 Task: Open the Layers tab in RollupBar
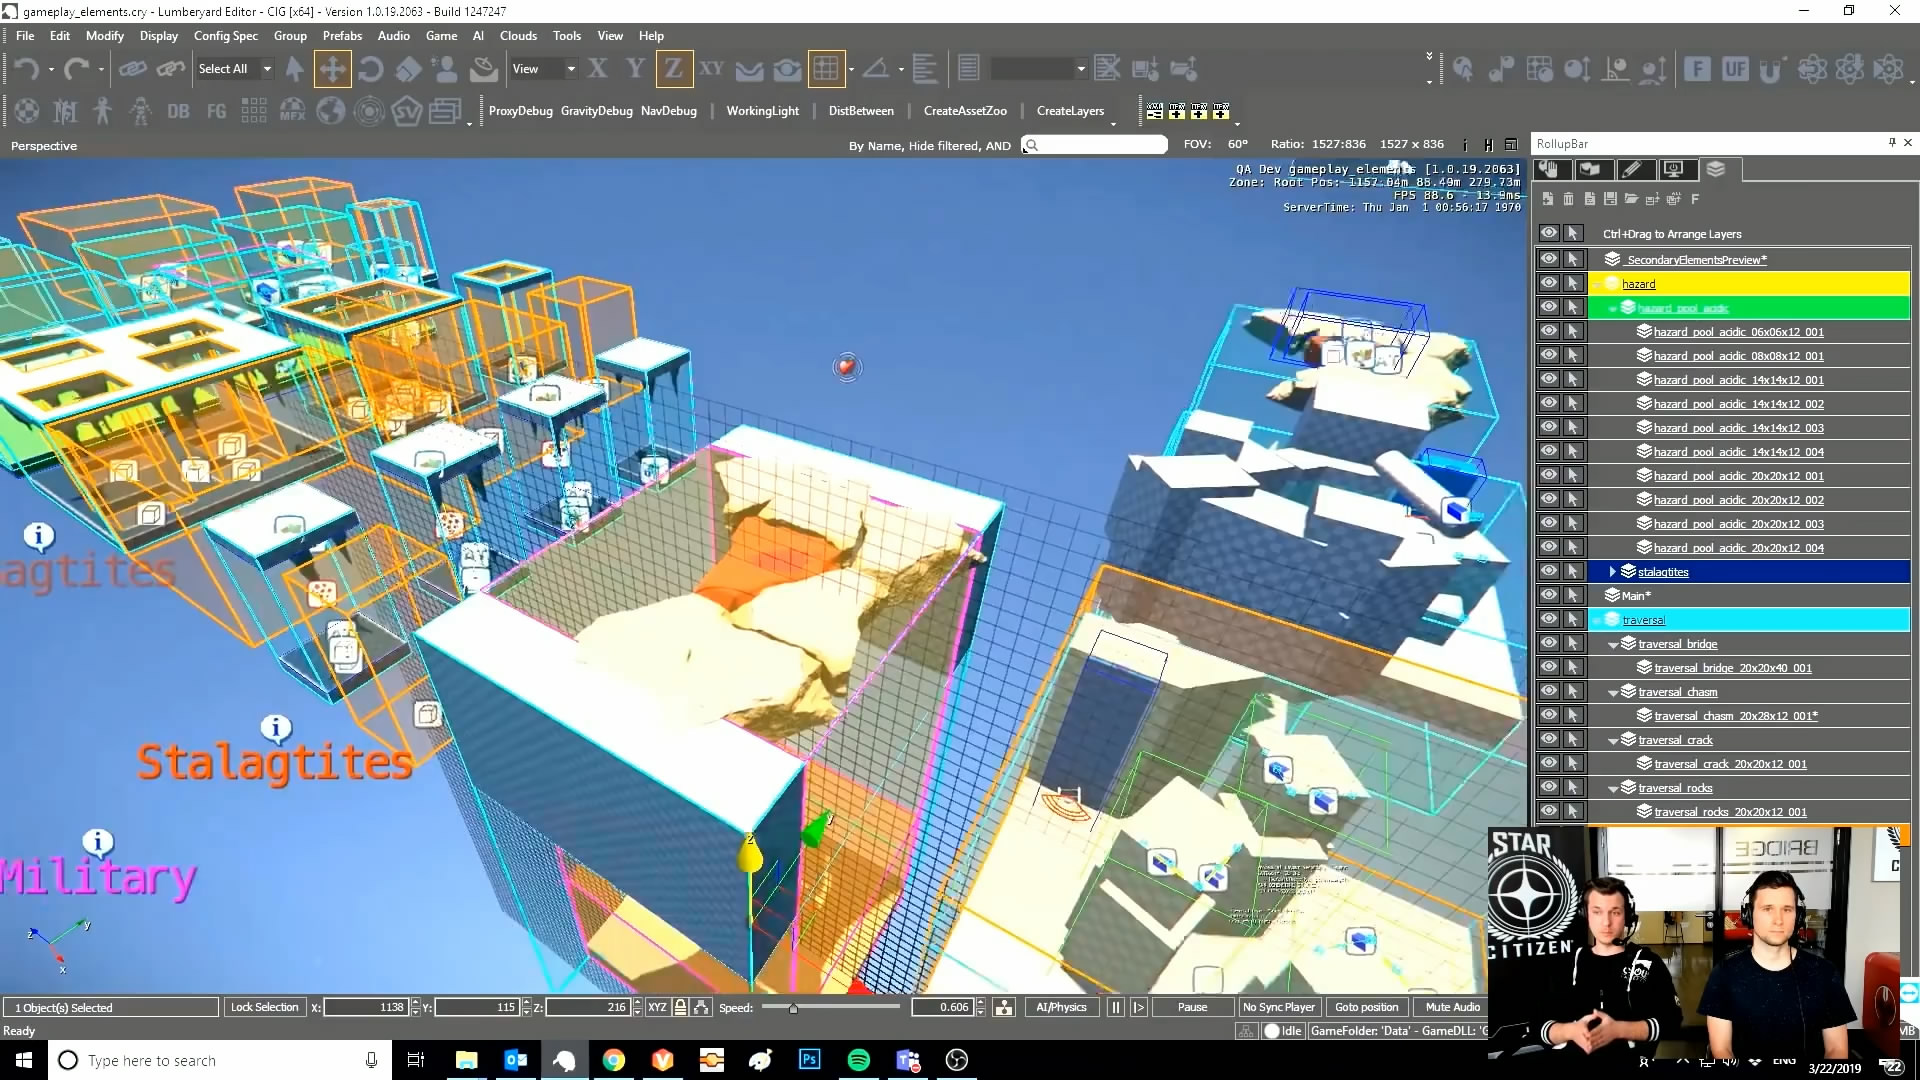1716,169
